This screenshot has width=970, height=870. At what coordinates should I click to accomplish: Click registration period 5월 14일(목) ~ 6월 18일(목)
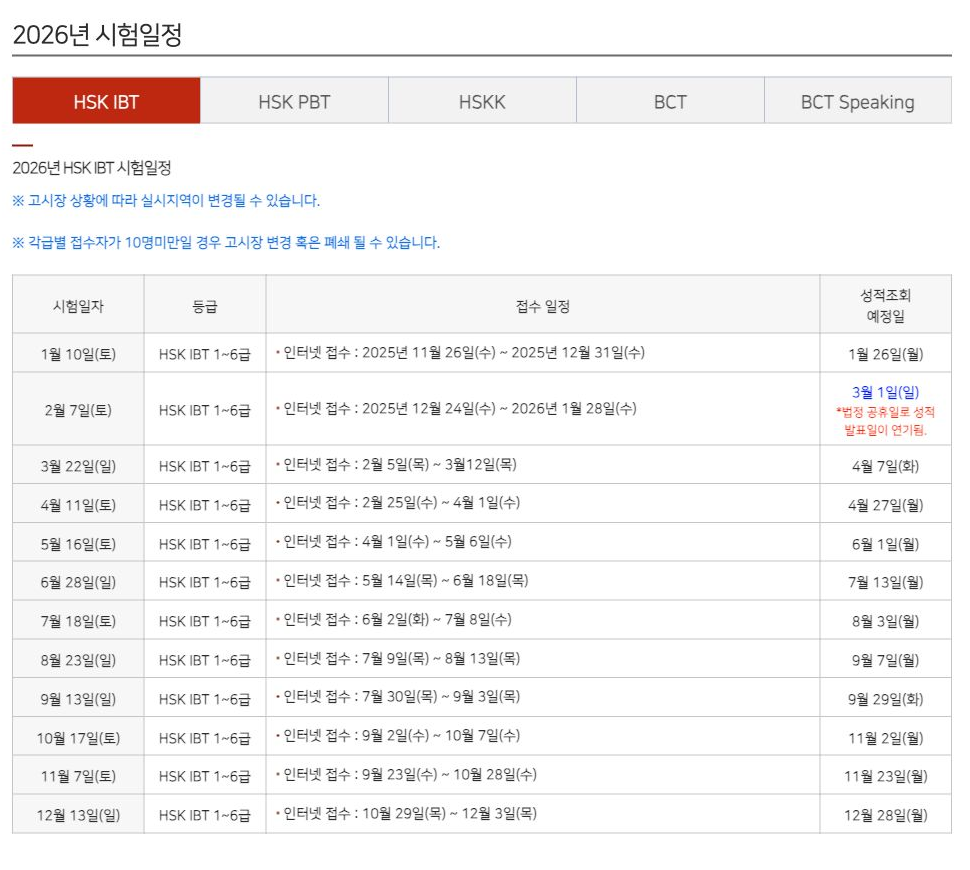click(x=402, y=580)
